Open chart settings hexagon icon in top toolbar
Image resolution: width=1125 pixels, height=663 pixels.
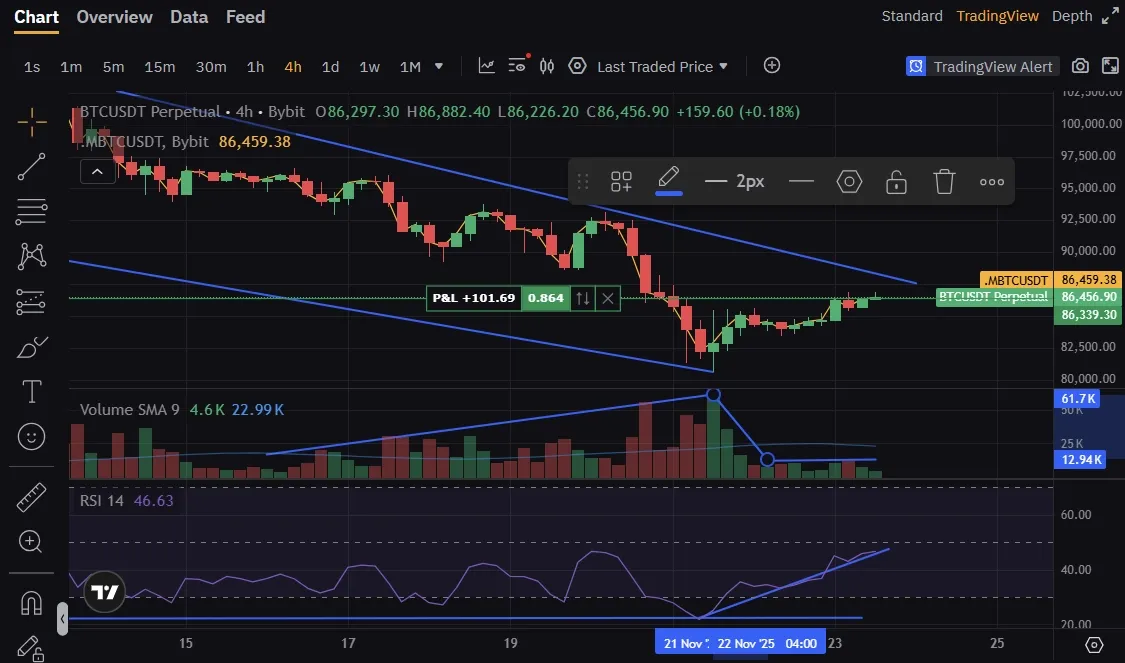coord(577,66)
